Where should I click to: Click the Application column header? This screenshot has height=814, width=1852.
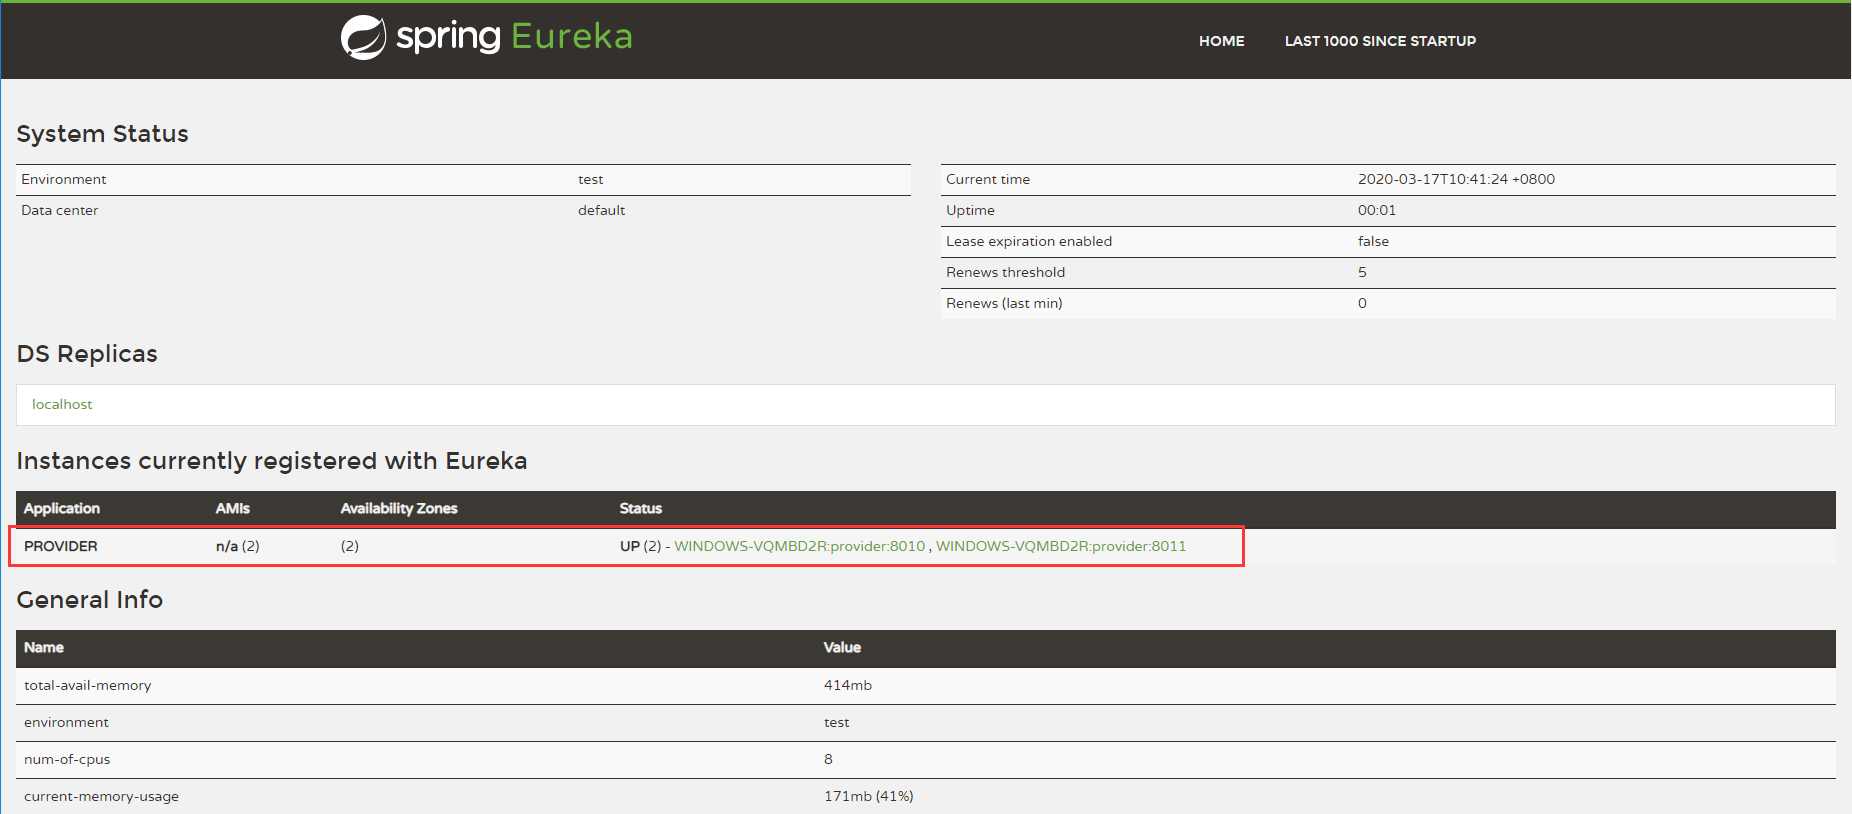click(x=62, y=508)
